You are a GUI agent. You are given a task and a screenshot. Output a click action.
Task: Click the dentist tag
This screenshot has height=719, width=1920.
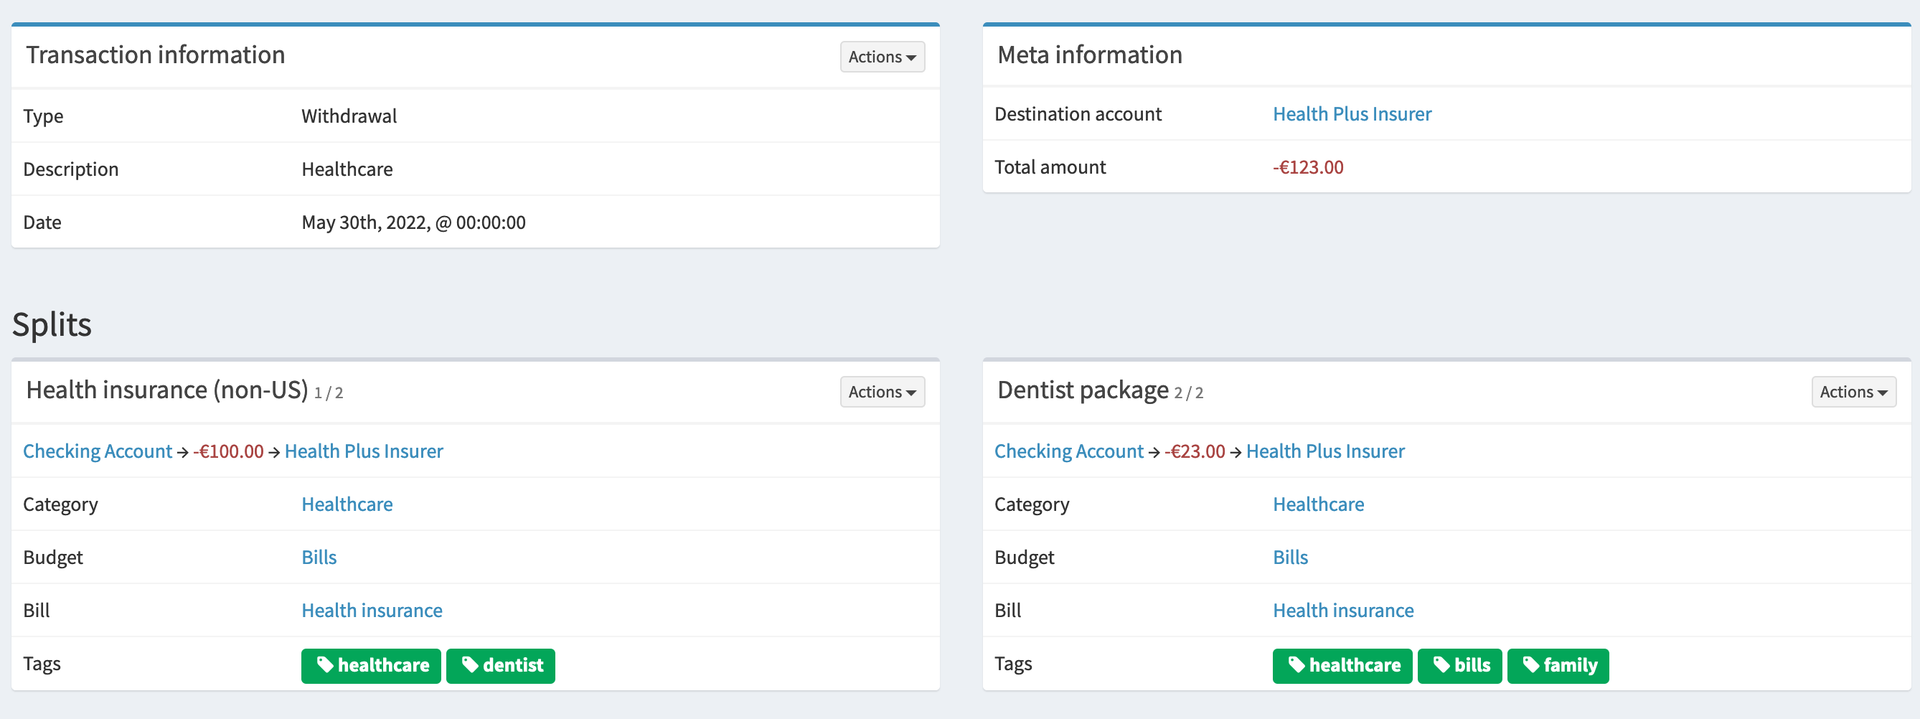(x=501, y=666)
